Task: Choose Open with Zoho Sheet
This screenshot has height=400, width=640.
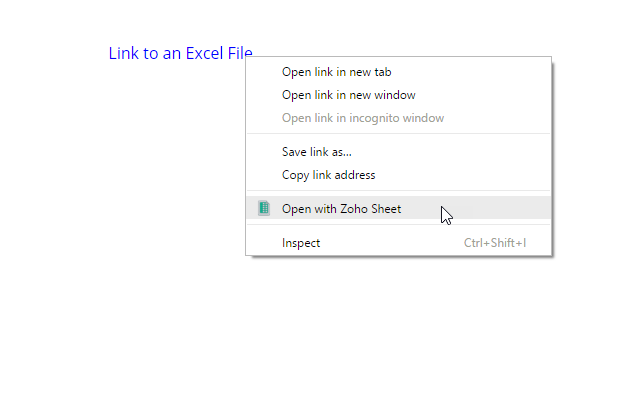Action: click(x=398, y=208)
